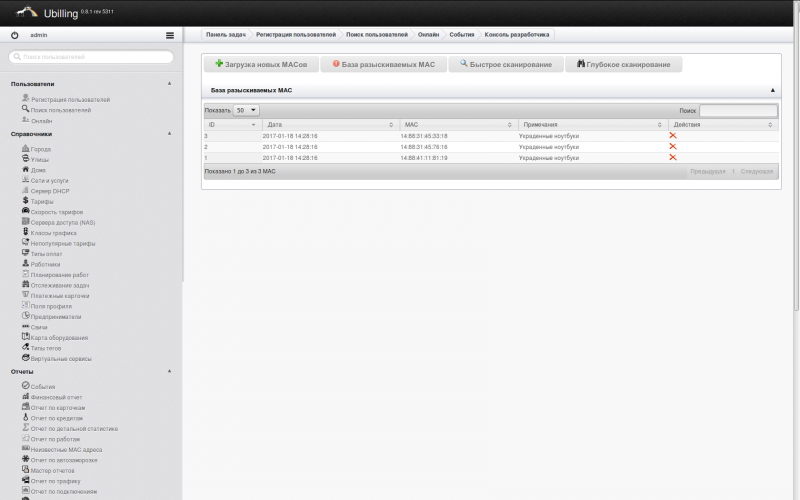Open the Показать 50 rows dropdown
The image size is (800, 500).
(246, 110)
